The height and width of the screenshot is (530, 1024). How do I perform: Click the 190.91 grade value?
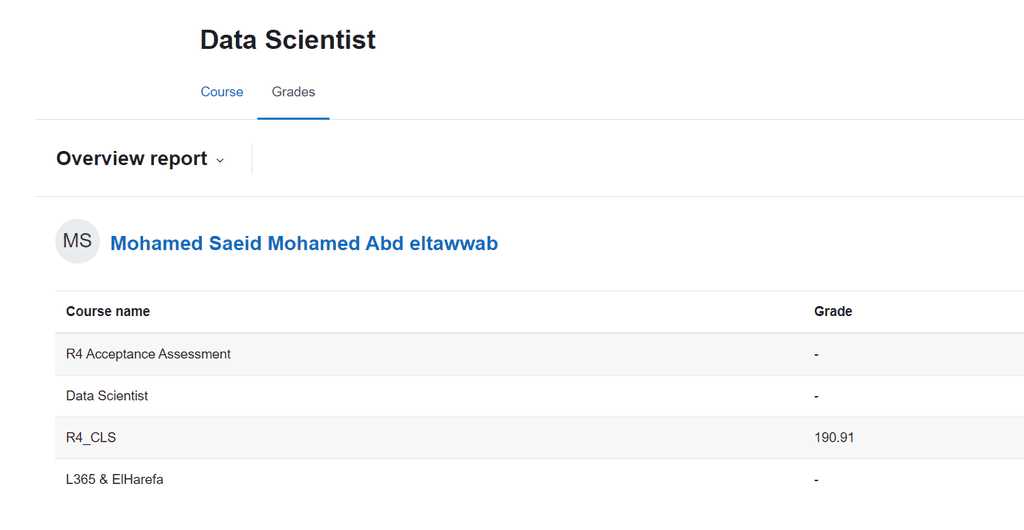pos(834,437)
